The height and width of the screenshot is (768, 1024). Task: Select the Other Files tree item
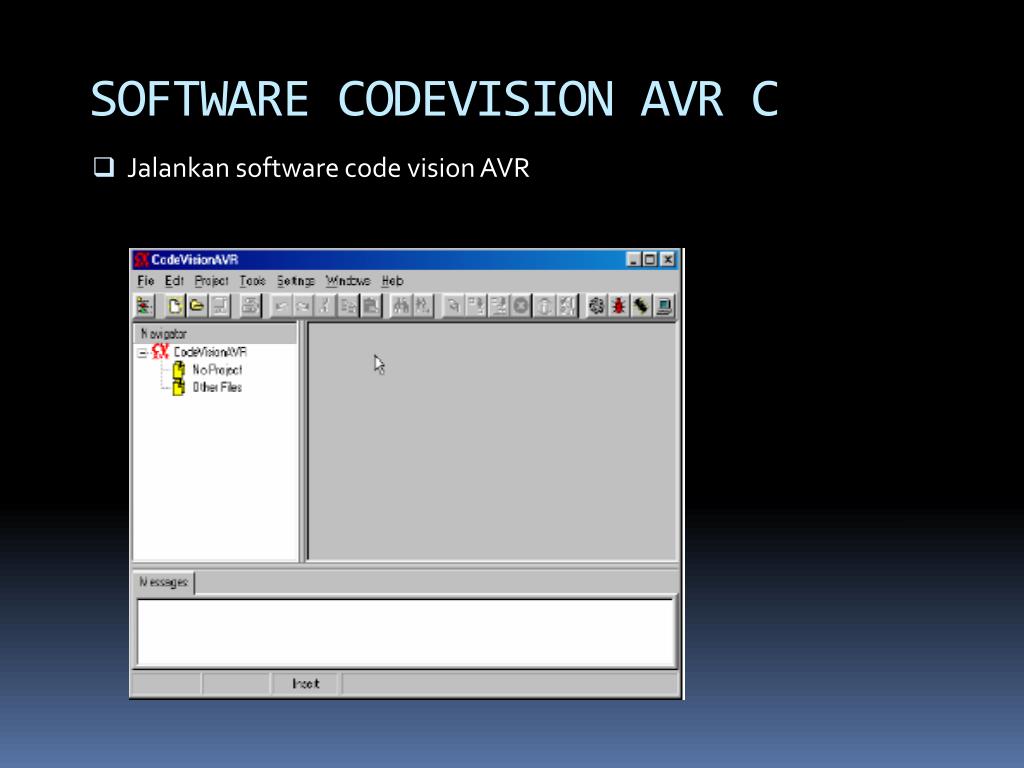(x=217, y=387)
